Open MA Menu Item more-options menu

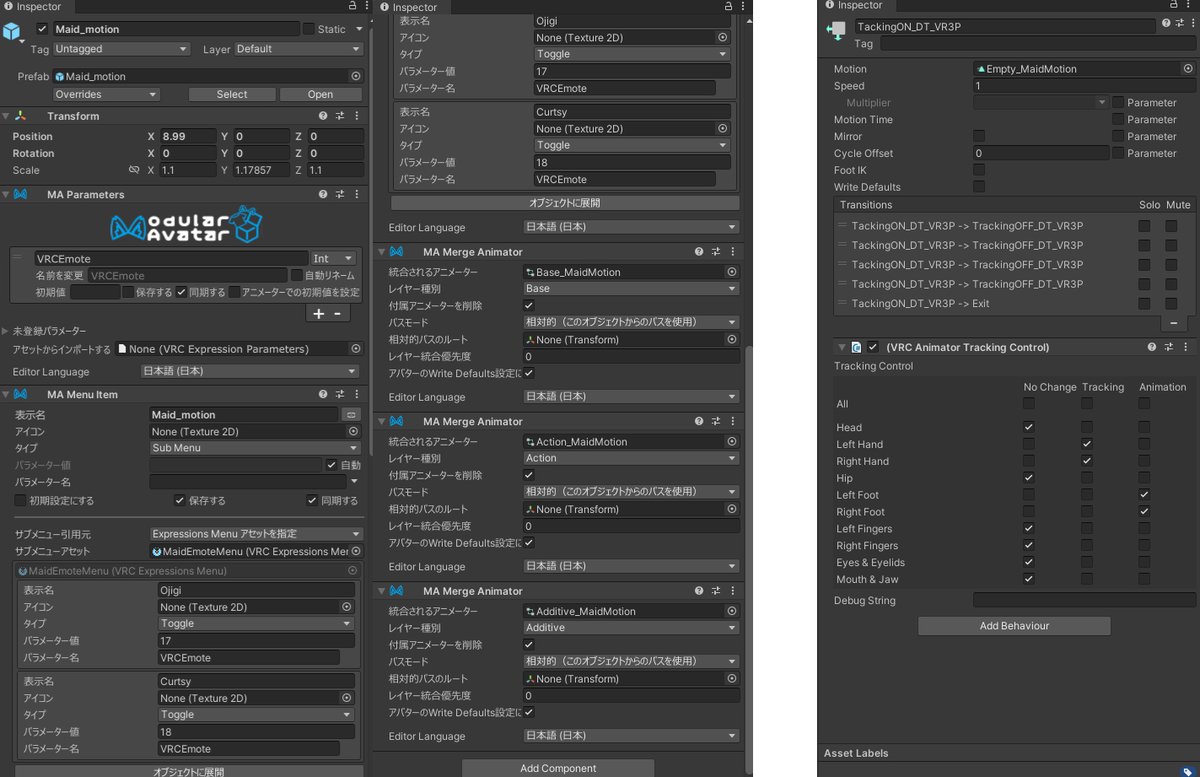click(357, 394)
